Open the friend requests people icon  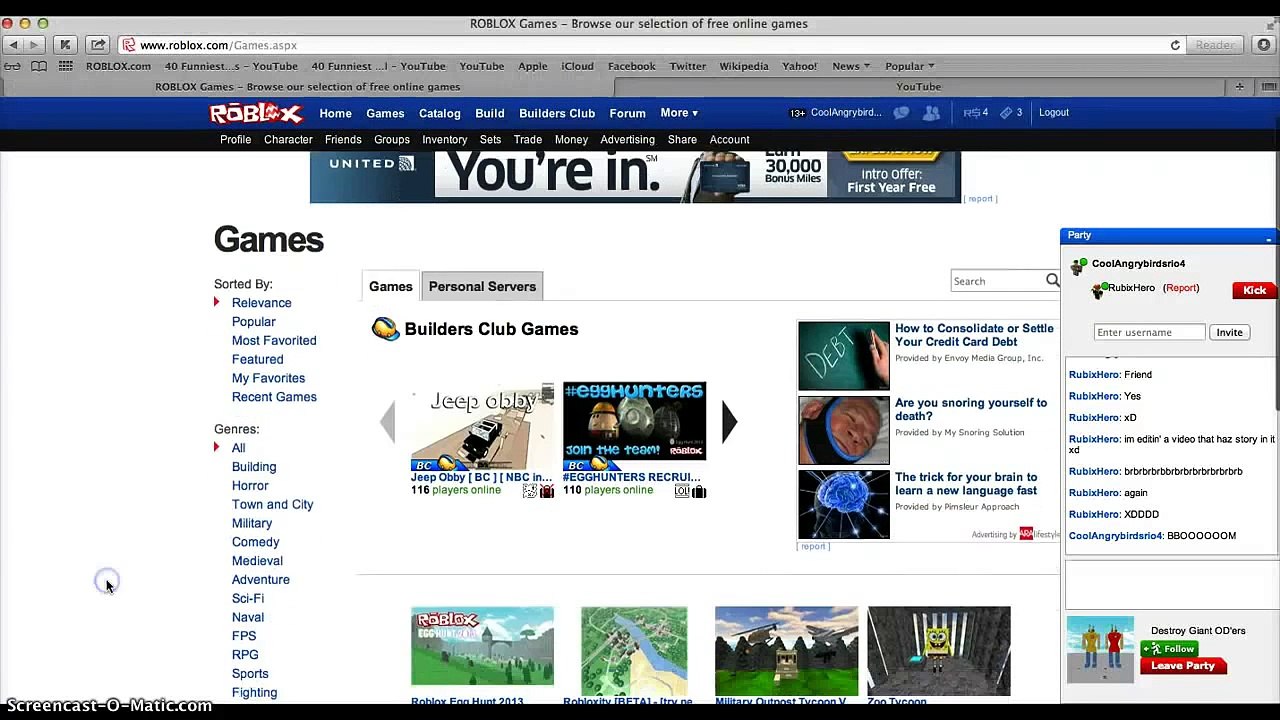click(x=931, y=113)
